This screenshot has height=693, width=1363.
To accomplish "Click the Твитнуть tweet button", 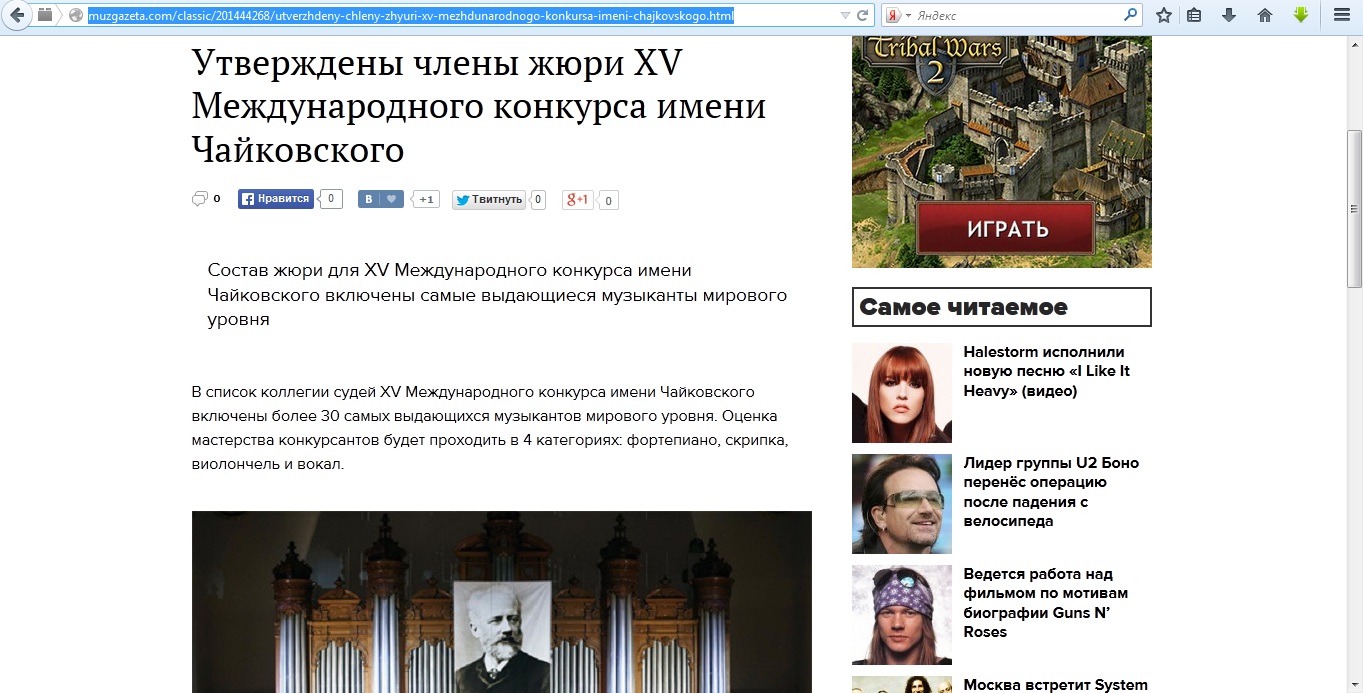I will pos(489,199).
